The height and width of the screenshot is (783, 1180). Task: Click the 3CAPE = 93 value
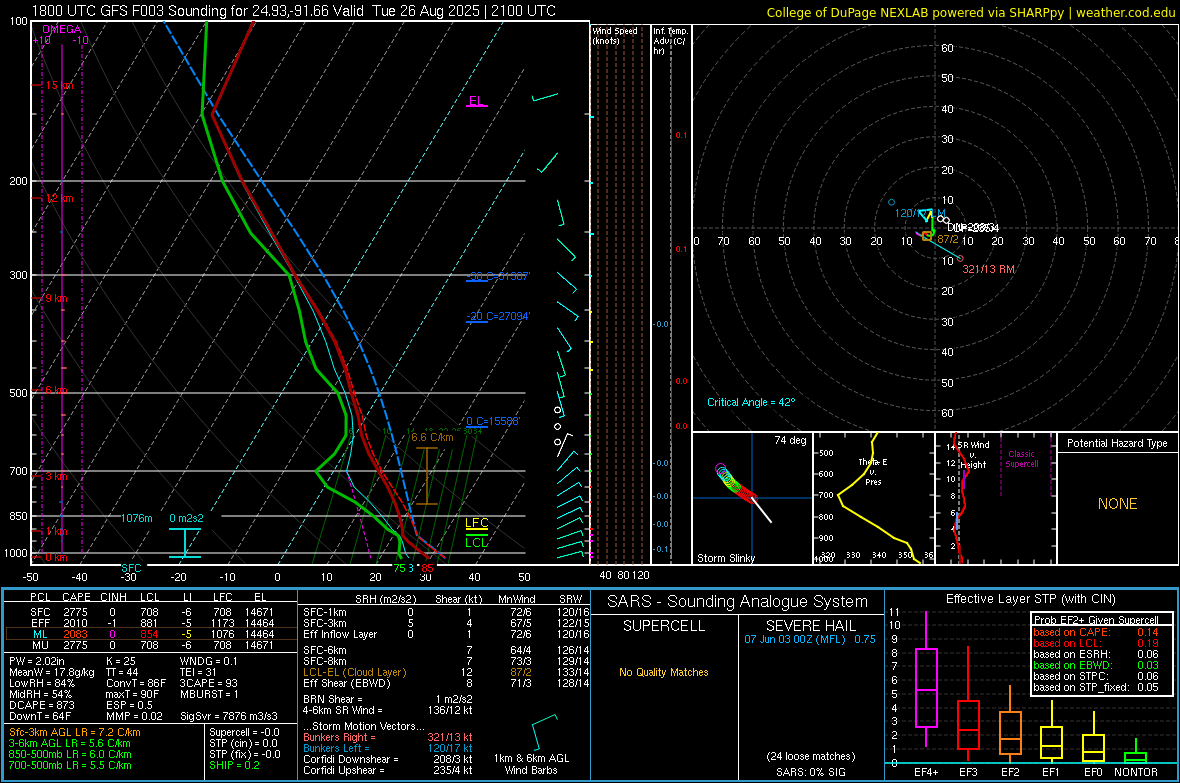(x=208, y=684)
